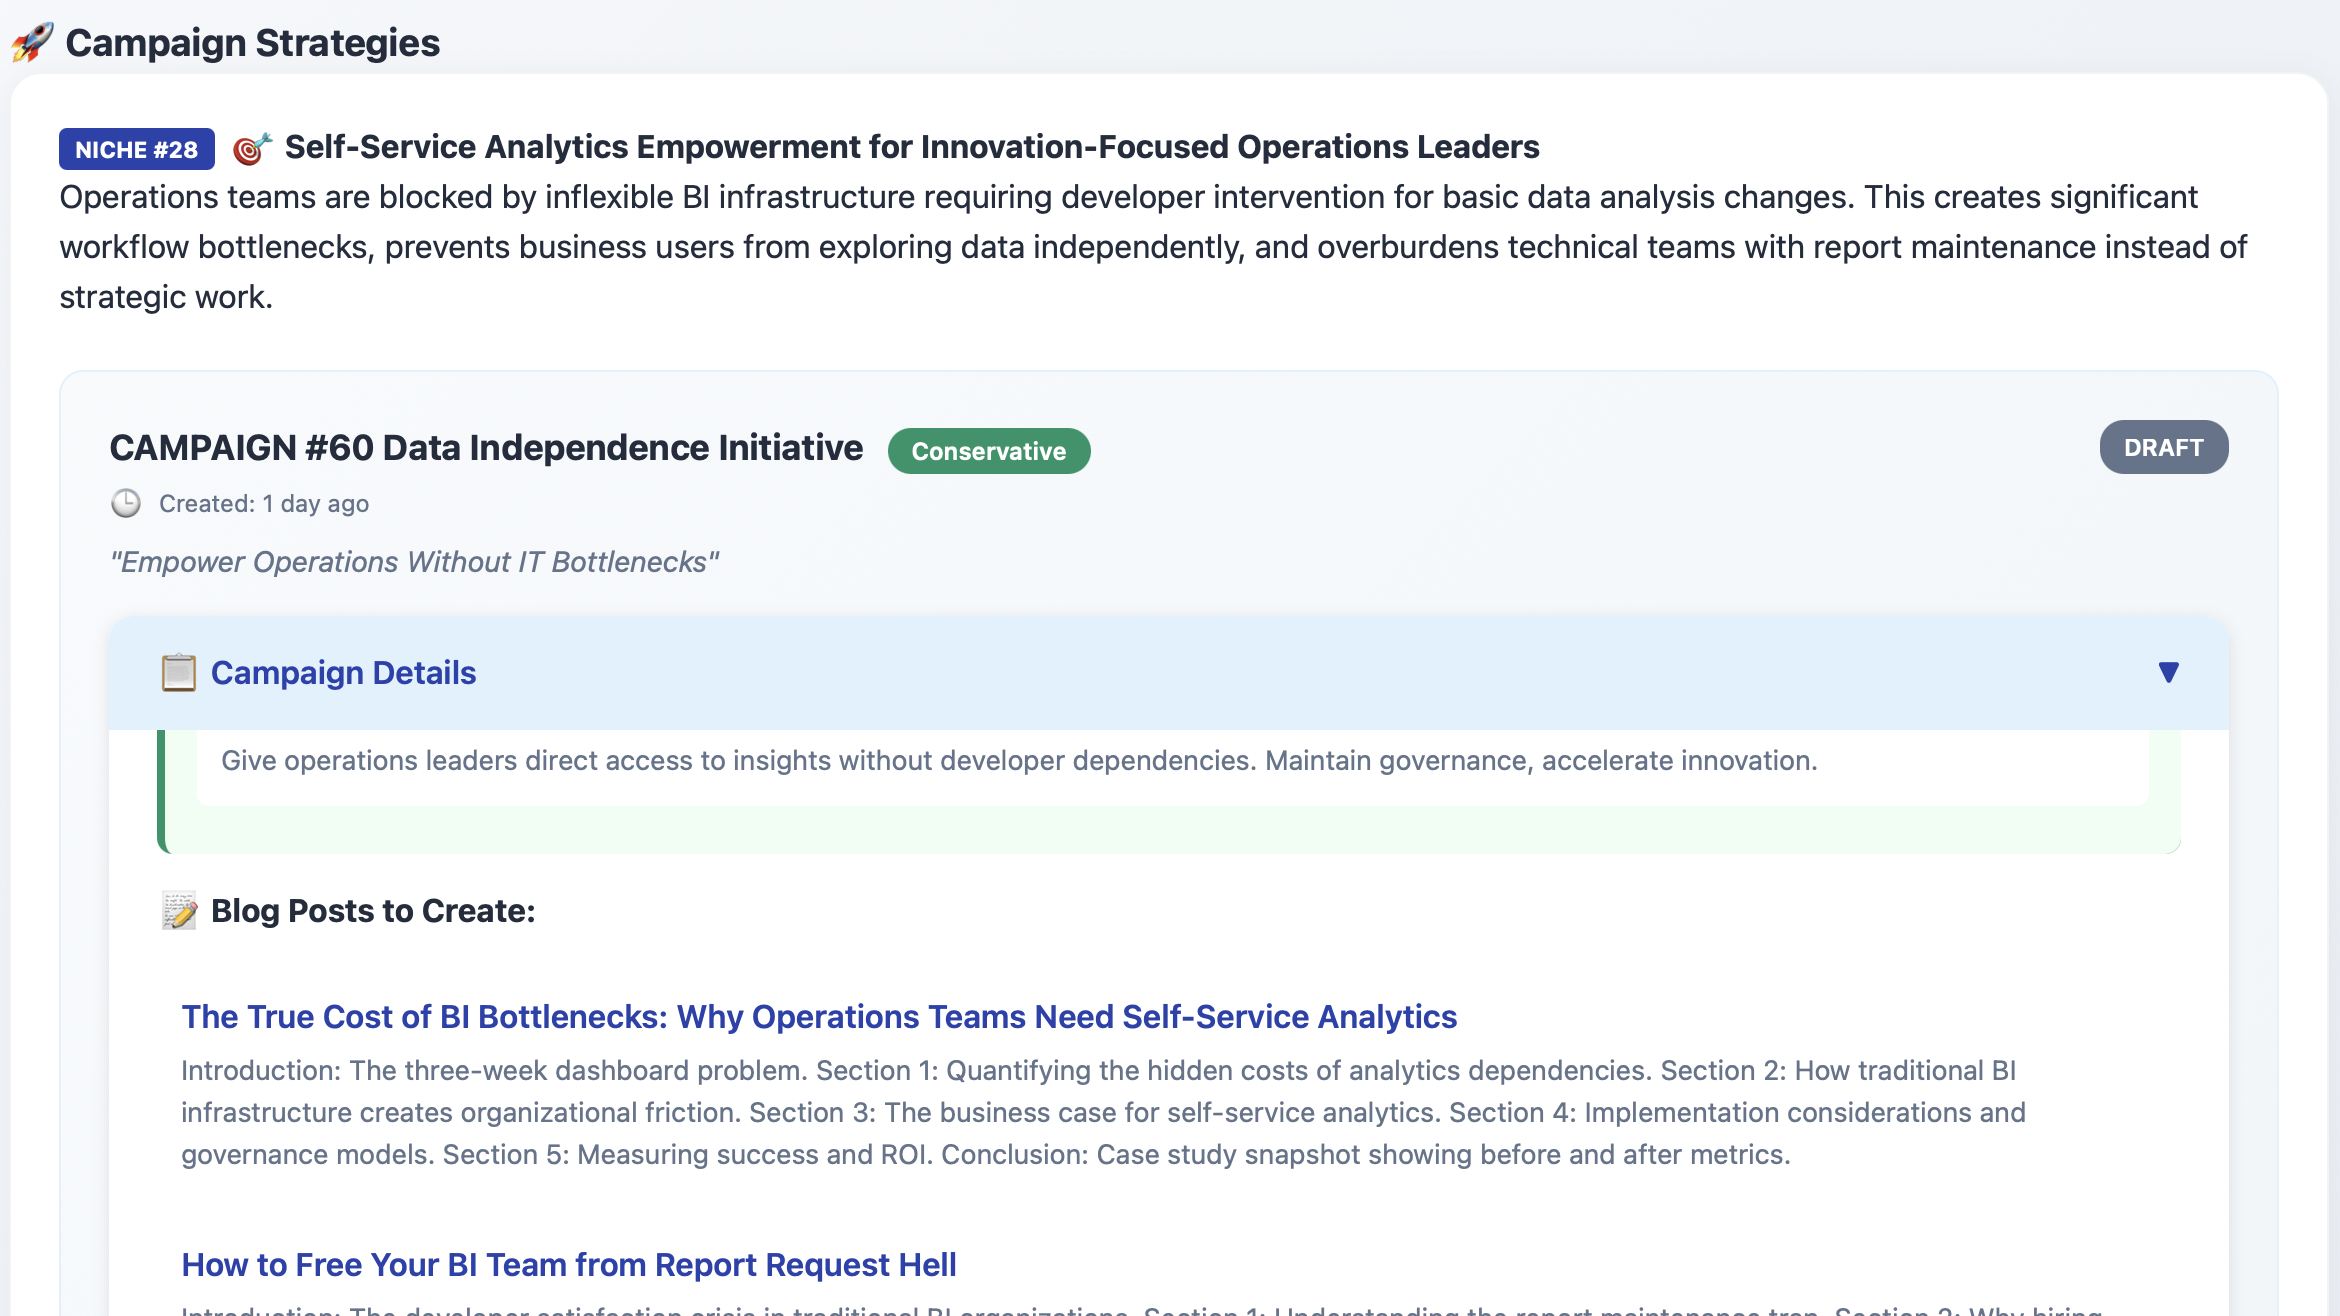Screen dimensions: 2340x1316
Task: Open How to Free Your BI Team post
Action: coord(569,1264)
